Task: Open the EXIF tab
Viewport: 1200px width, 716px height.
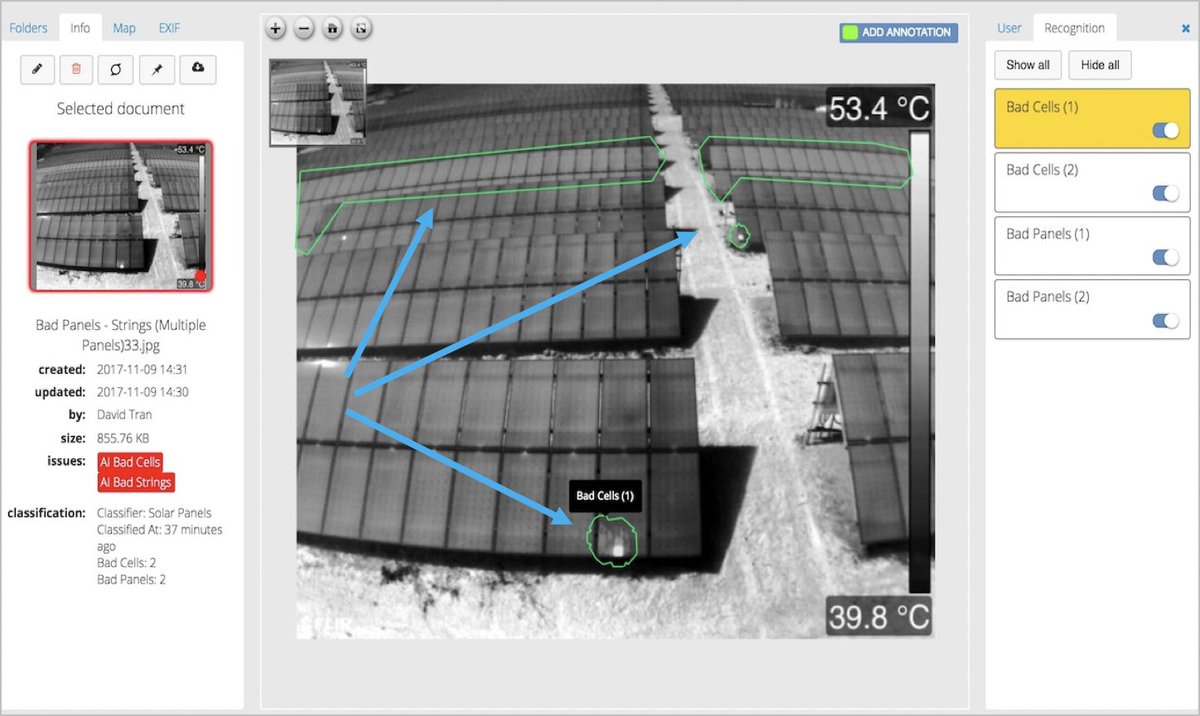Action: tap(169, 28)
